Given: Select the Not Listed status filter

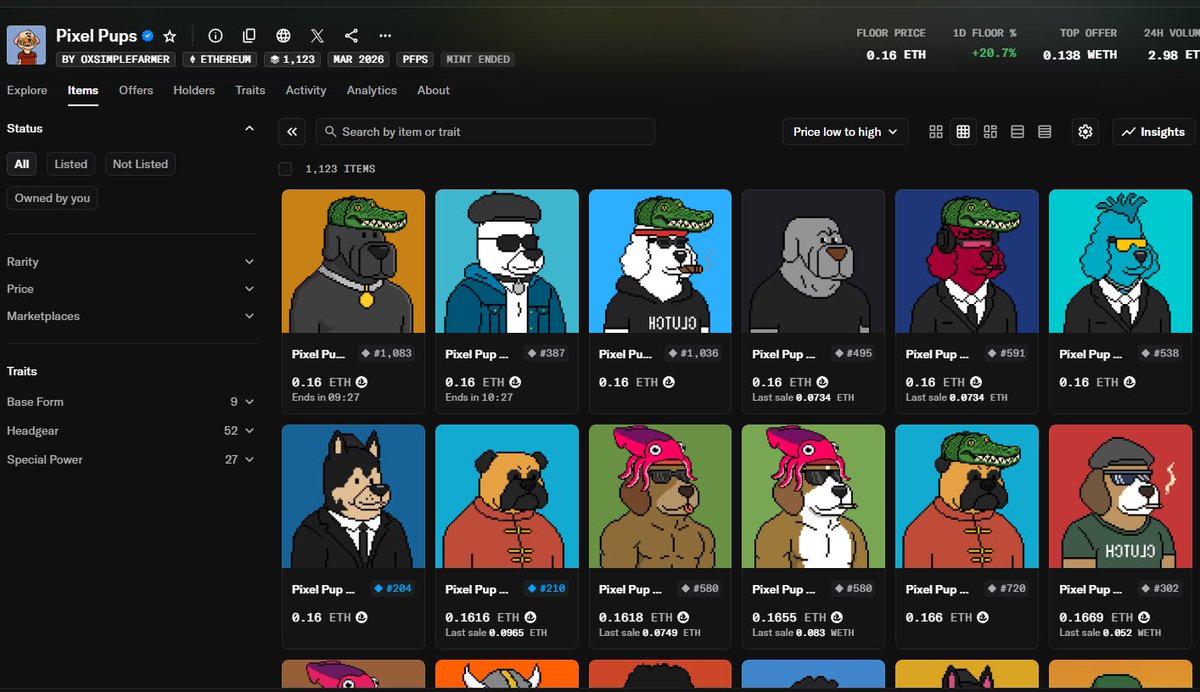Looking at the screenshot, I should [140, 164].
